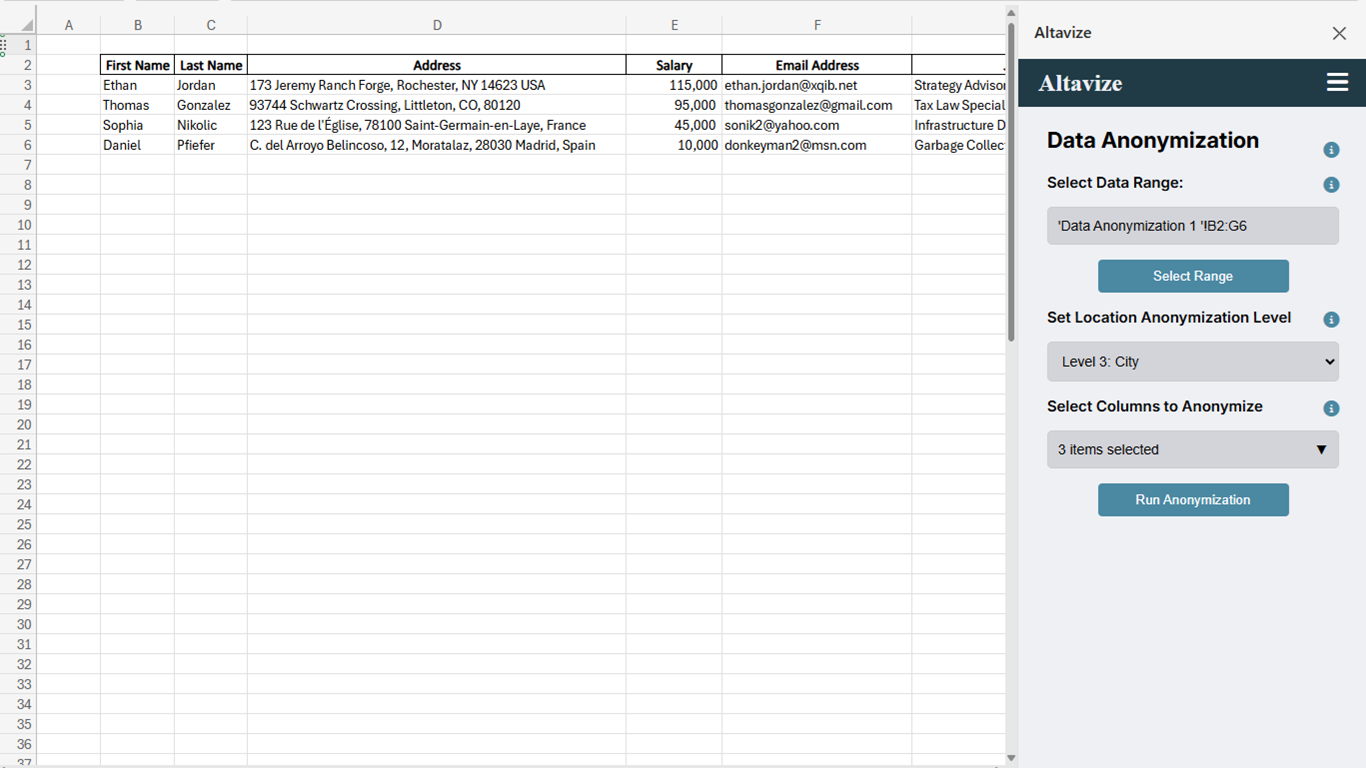Select row 3 header
Viewport: 1366px width, 768px height.
pos(18,85)
